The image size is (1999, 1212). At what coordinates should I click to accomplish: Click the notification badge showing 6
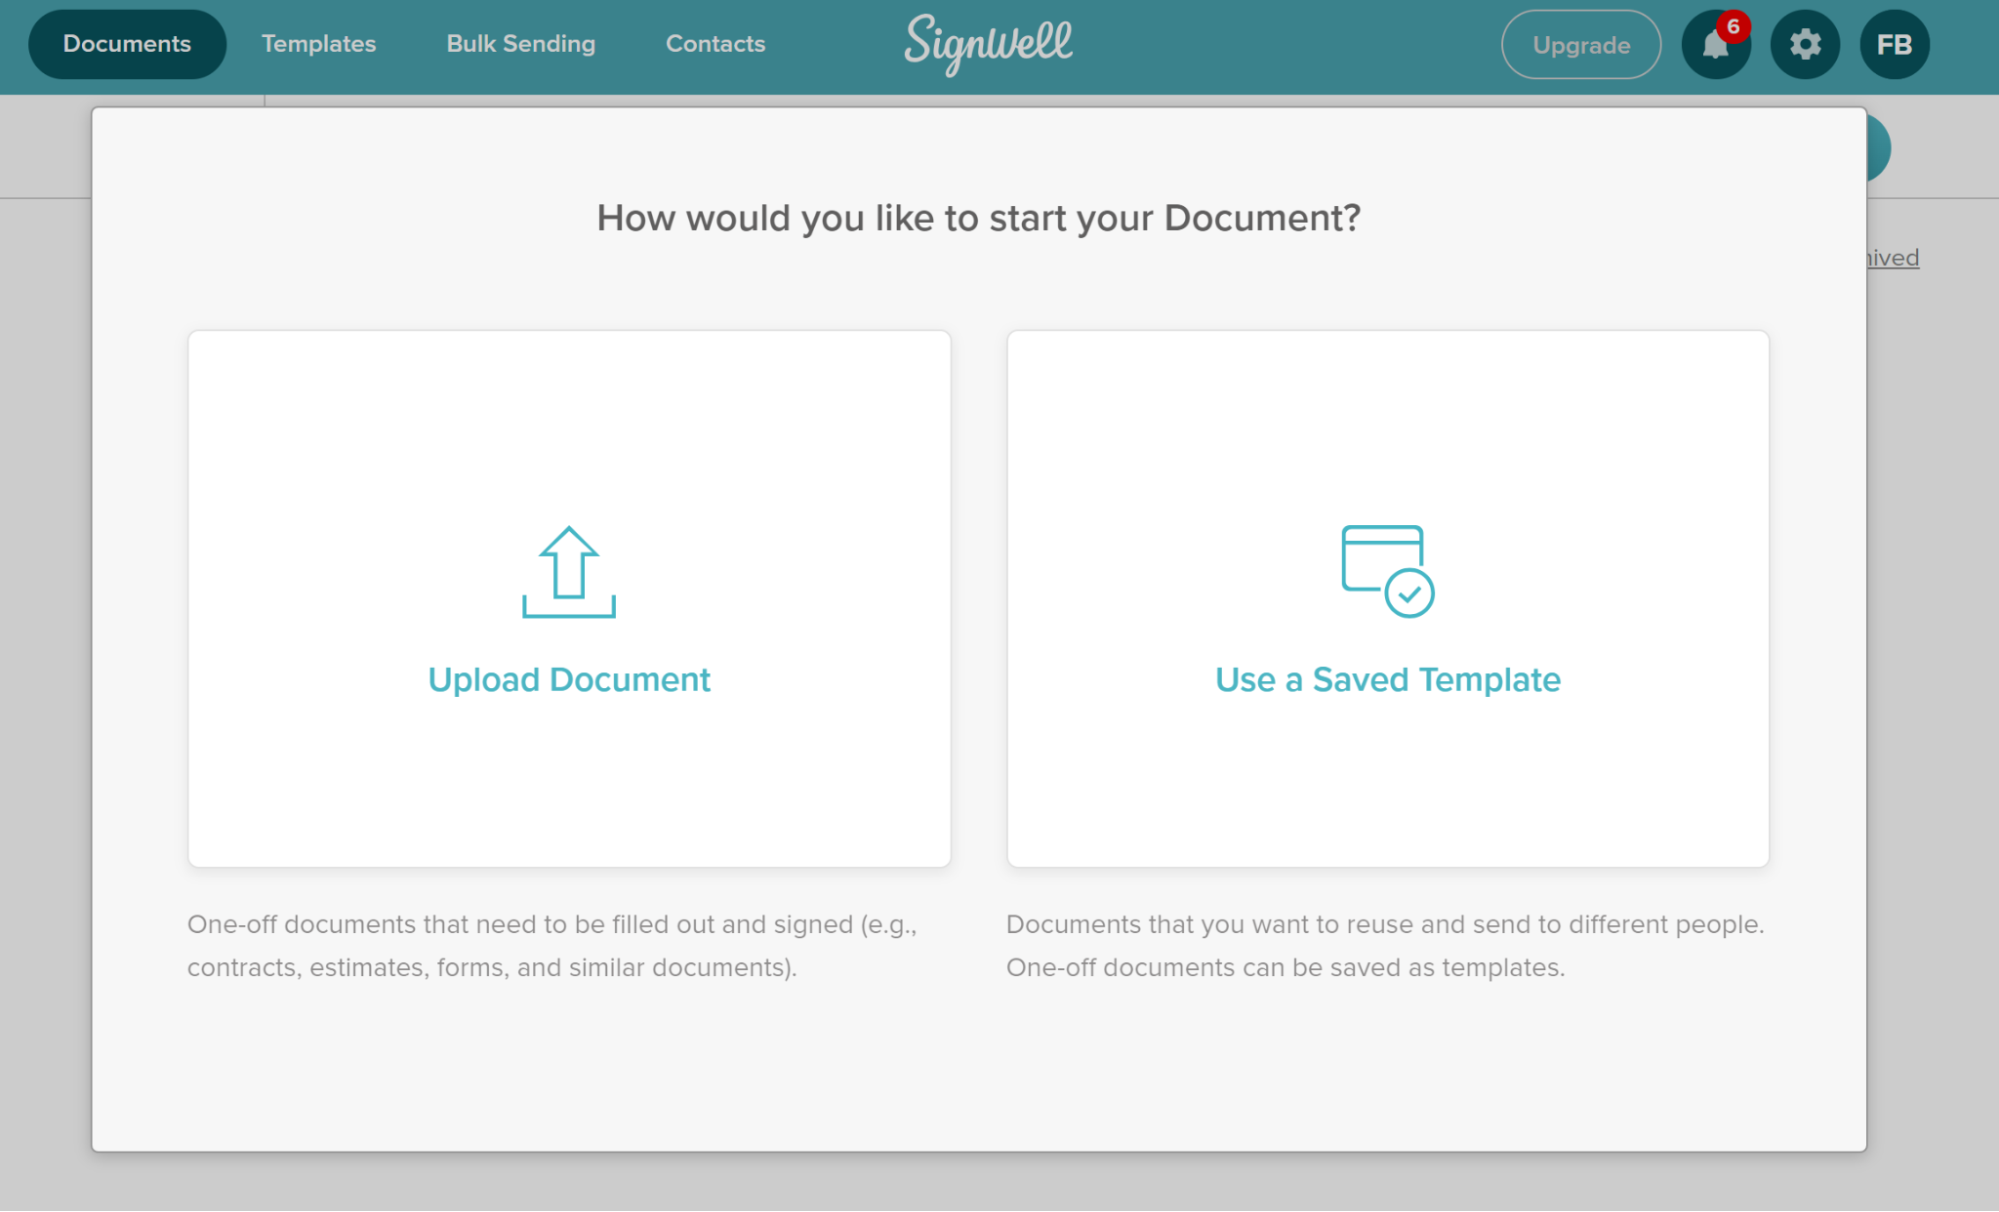tap(1734, 26)
